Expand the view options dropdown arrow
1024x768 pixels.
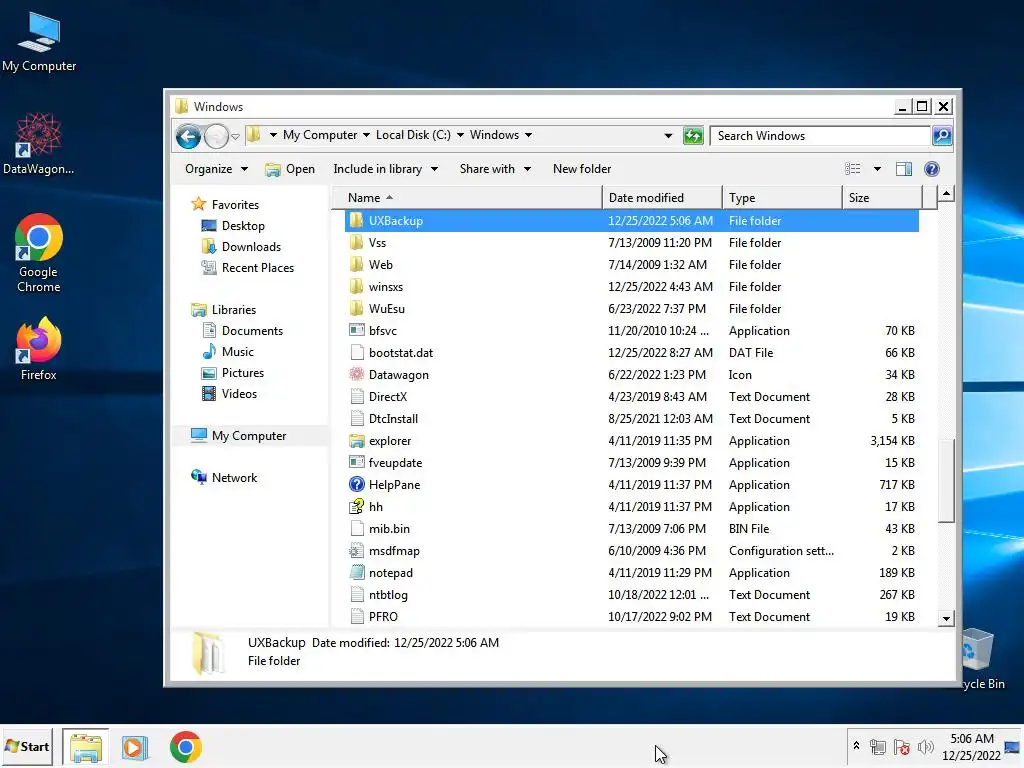click(x=877, y=169)
